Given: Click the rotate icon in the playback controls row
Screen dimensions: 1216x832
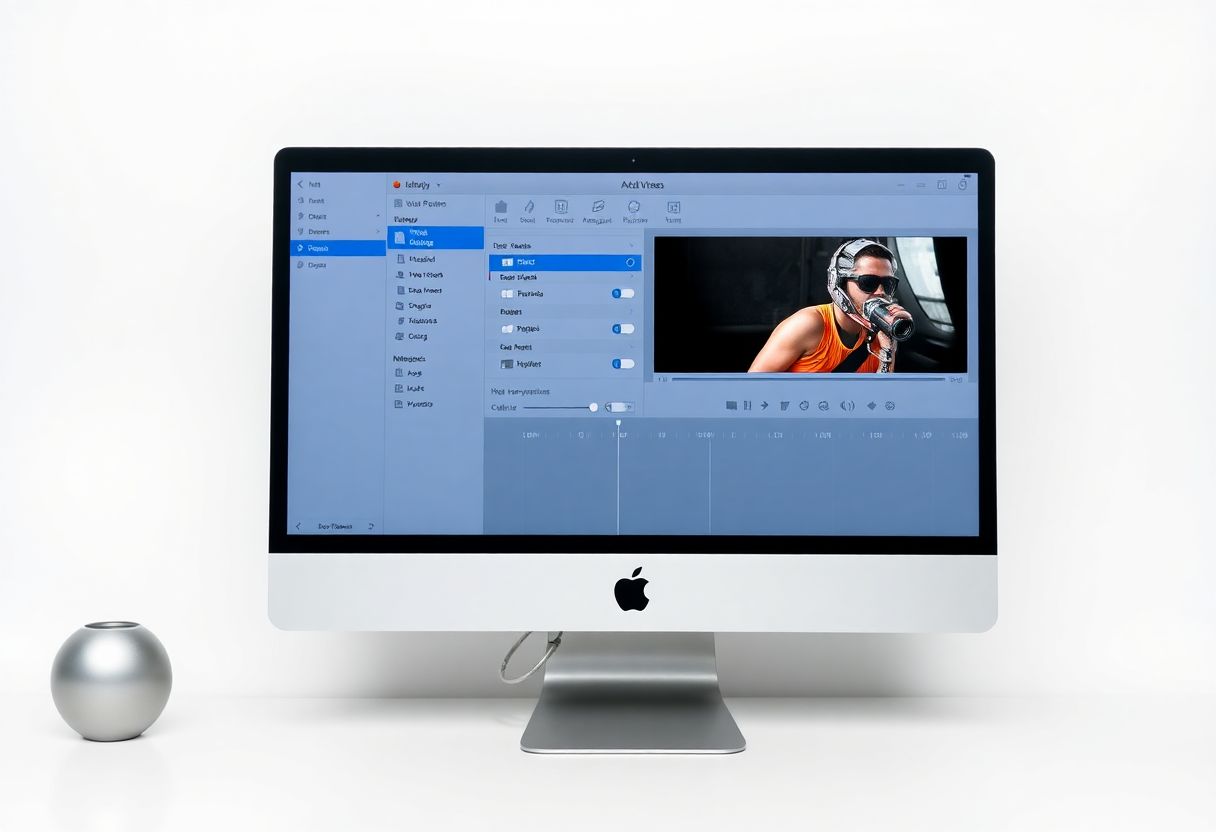Looking at the screenshot, I should 805,405.
